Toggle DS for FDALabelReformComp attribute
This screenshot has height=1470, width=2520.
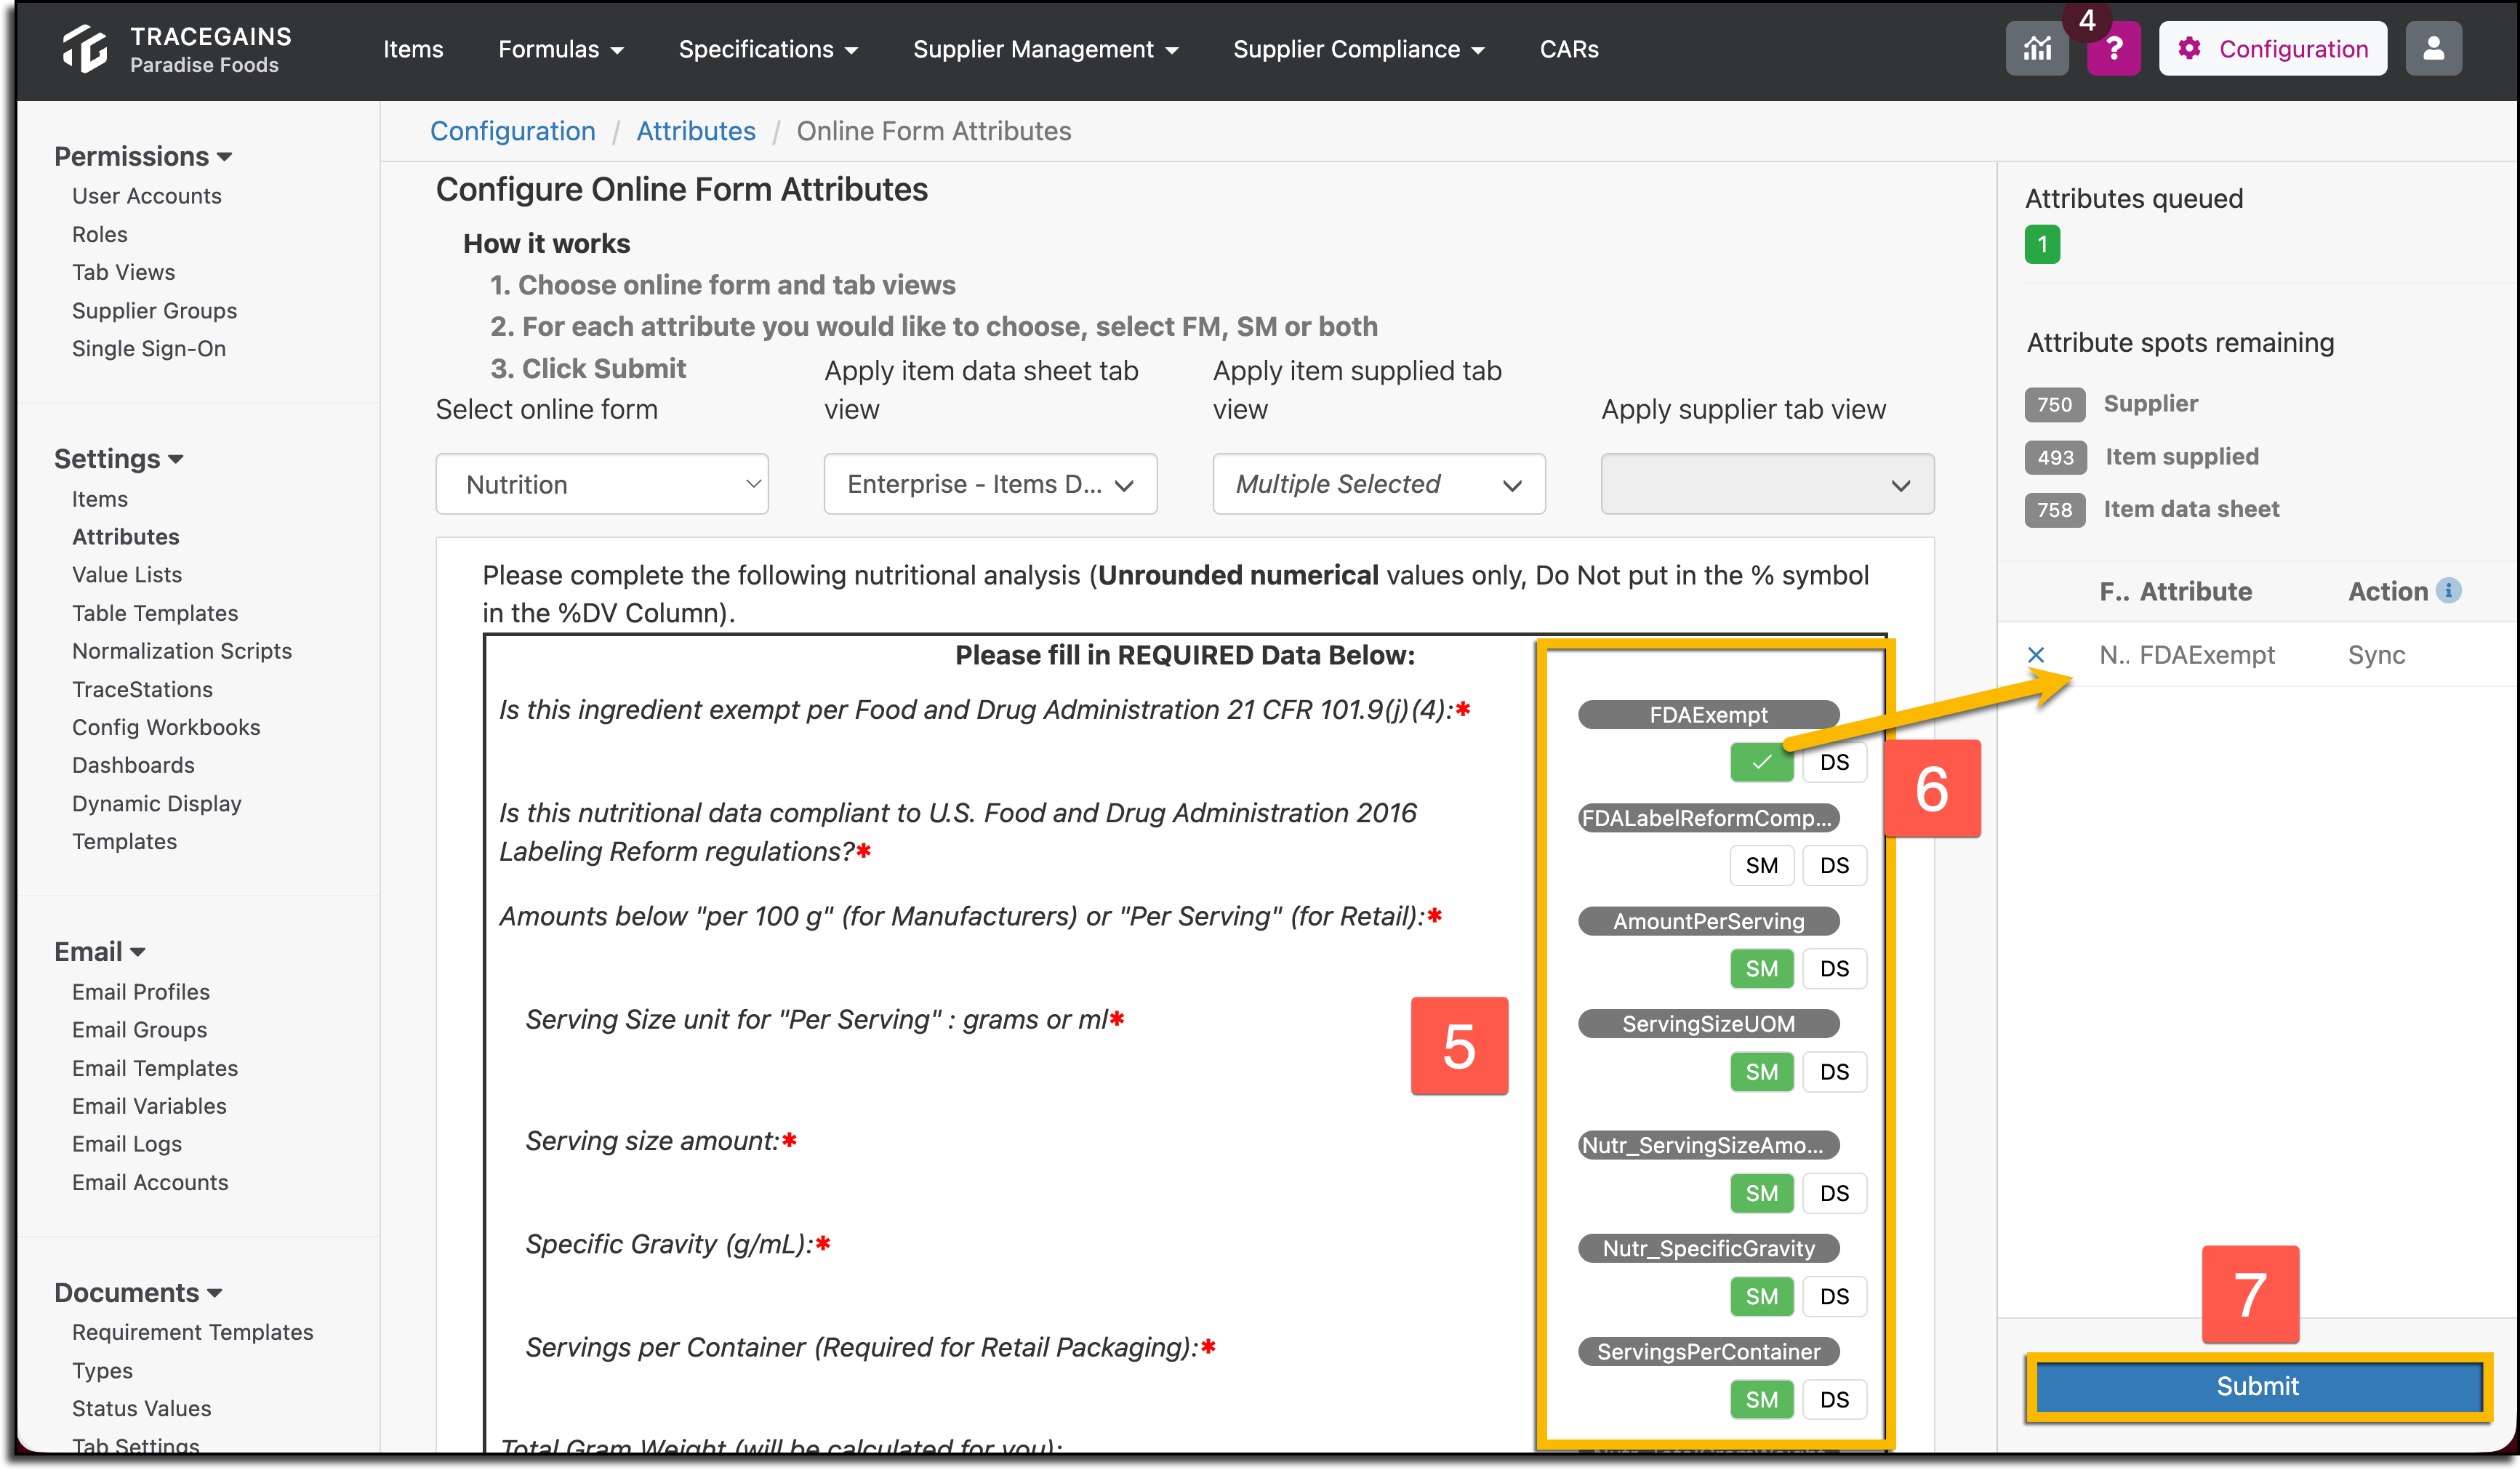point(1834,865)
